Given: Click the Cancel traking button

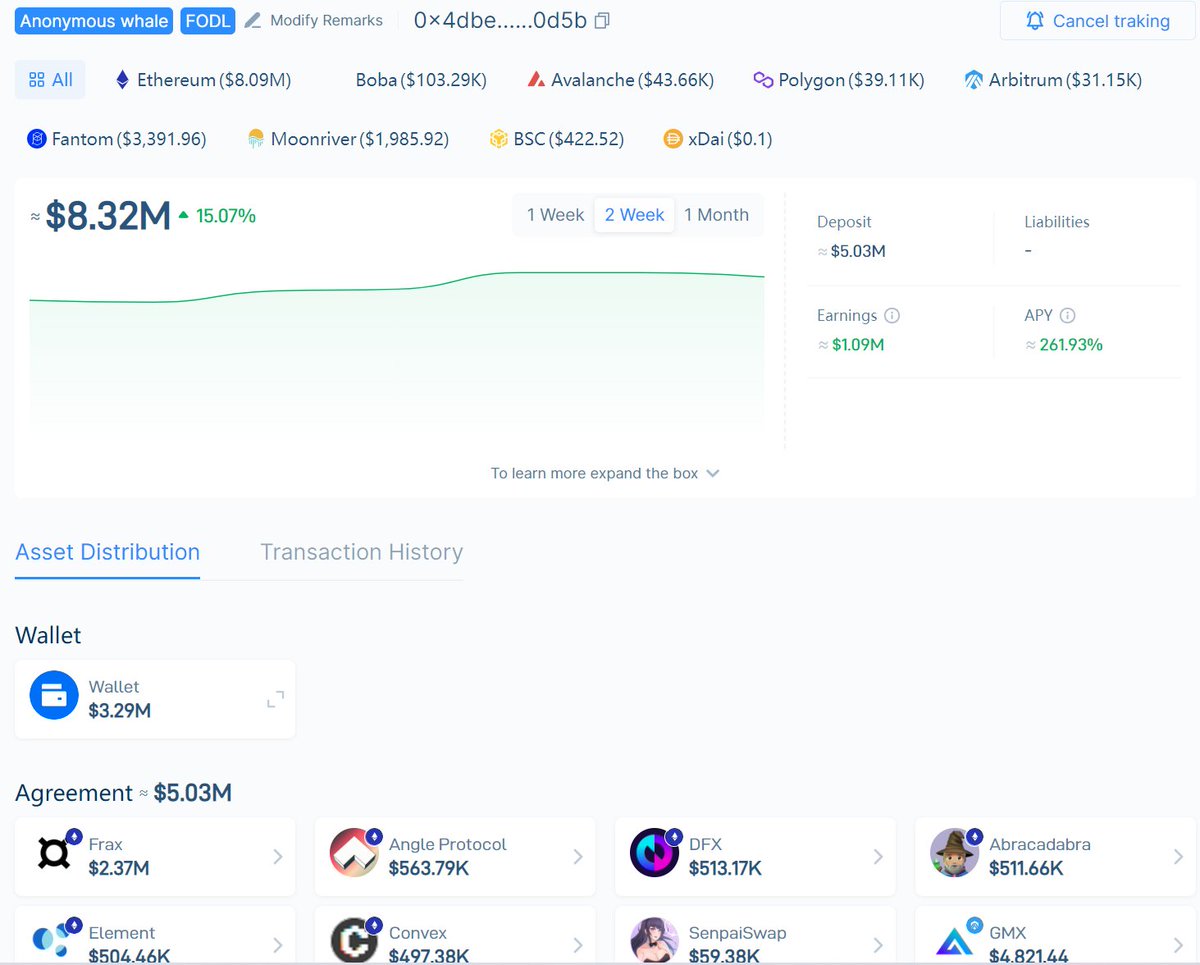Looking at the screenshot, I should coord(1097,20).
